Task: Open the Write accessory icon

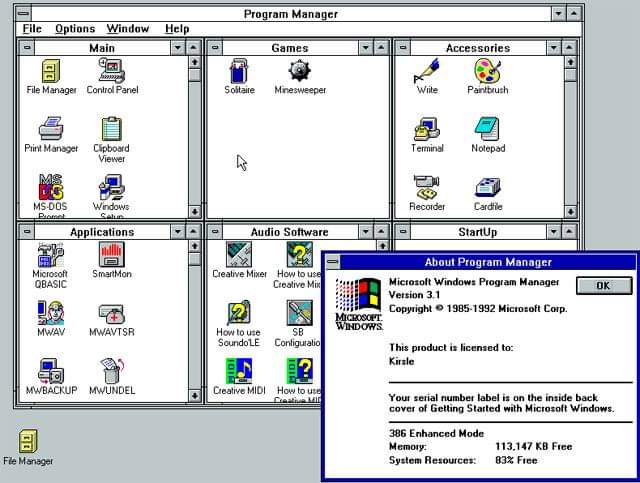Action: pos(427,77)
